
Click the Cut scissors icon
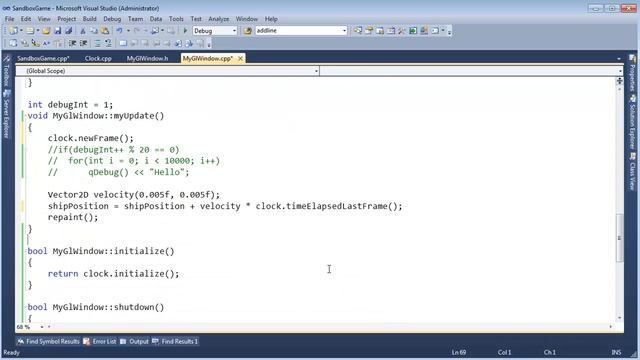point(83,31)
